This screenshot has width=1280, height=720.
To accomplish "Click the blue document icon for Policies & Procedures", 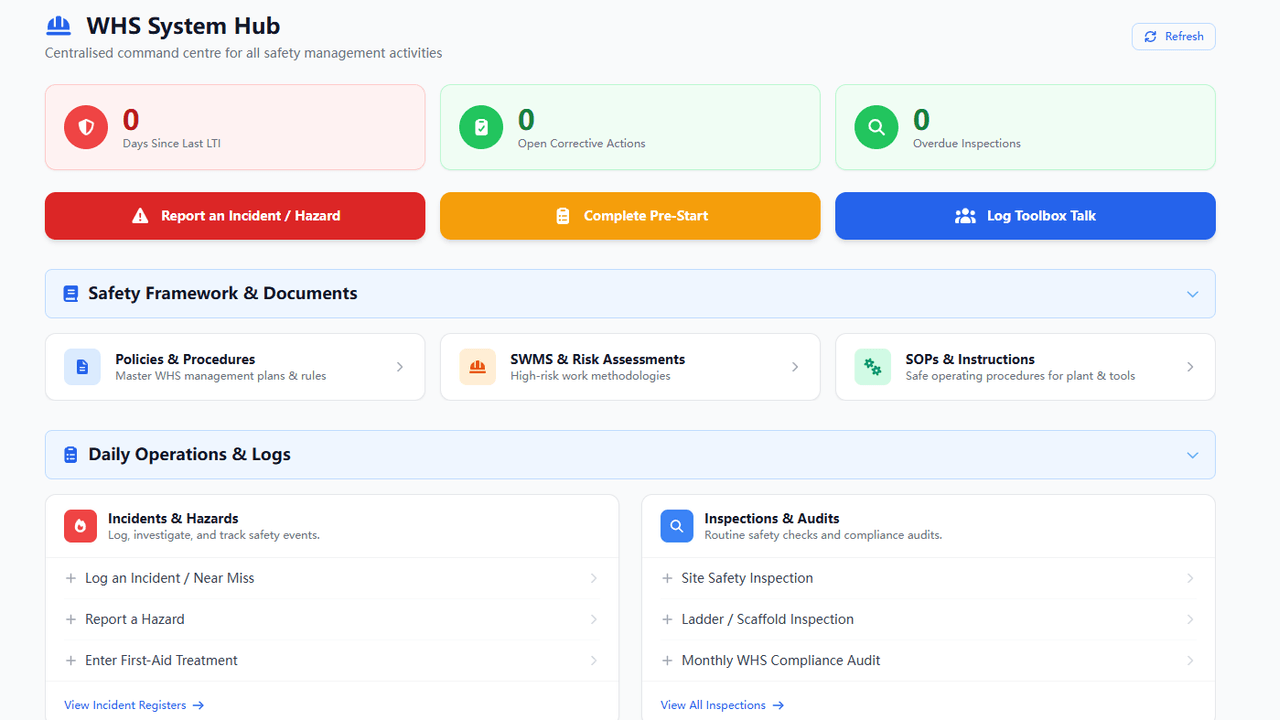I will tap(82, 367).
